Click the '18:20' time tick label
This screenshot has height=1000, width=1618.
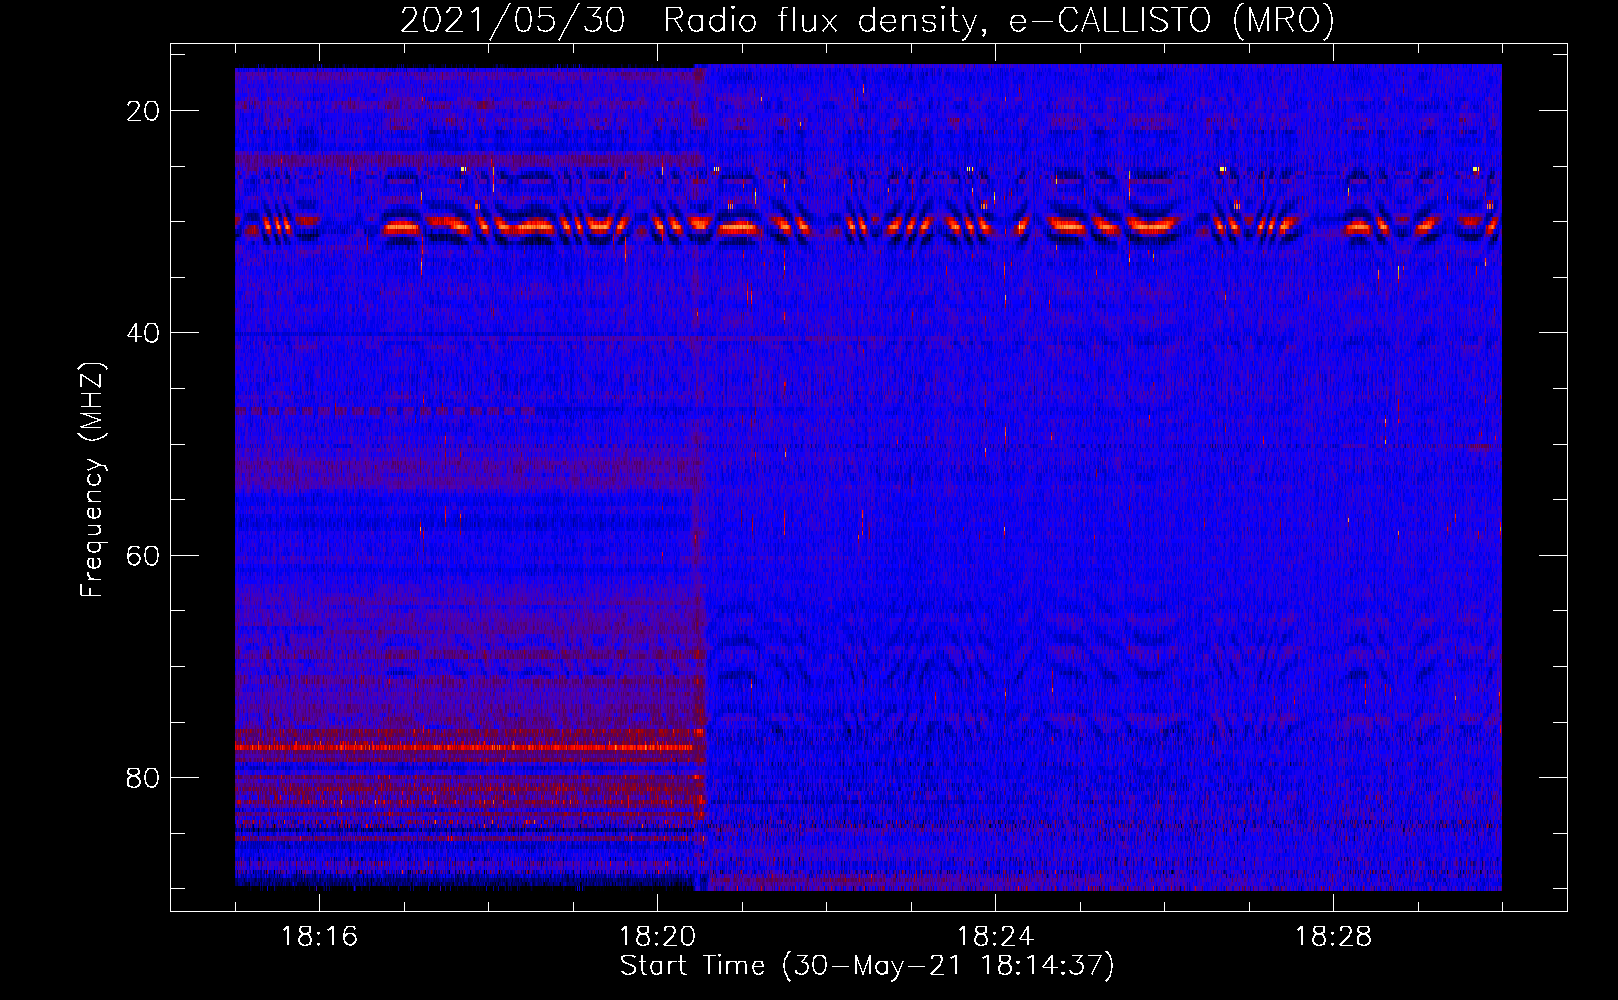click(657, 937)
